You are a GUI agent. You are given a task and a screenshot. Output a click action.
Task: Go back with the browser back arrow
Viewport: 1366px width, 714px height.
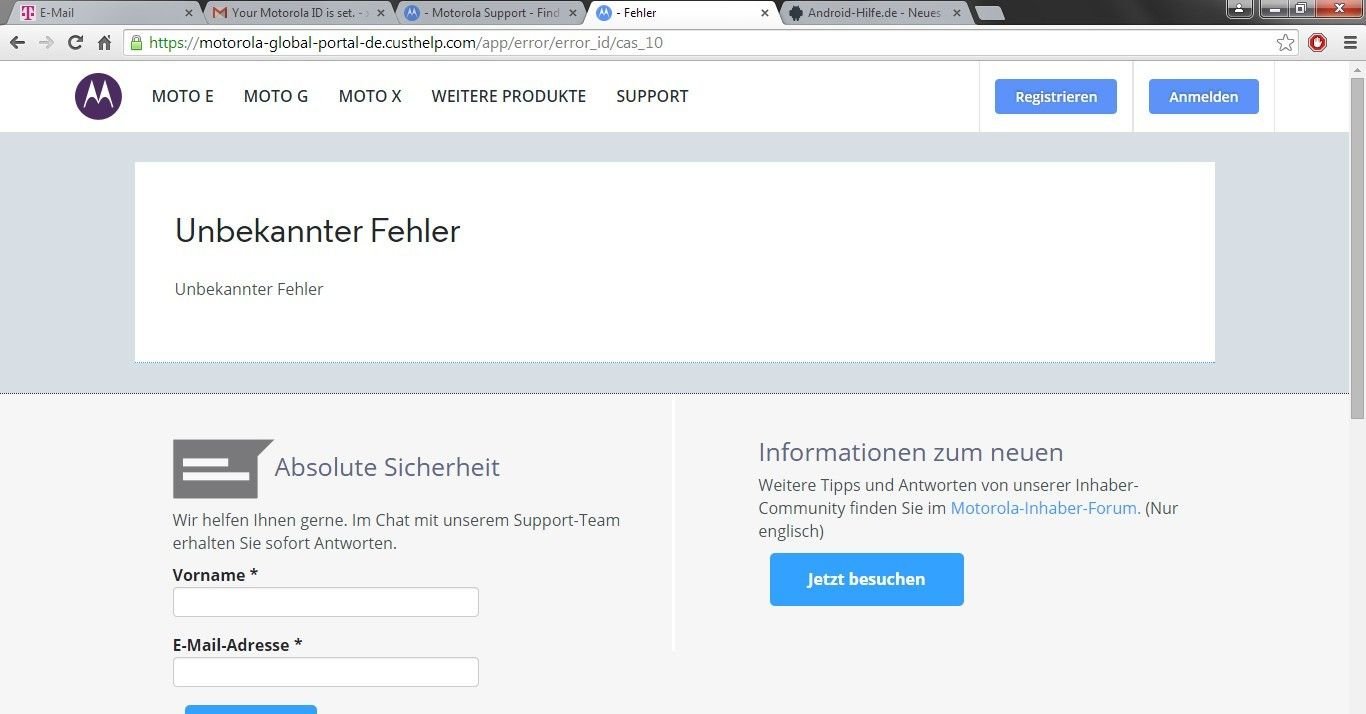pos(17,43)
